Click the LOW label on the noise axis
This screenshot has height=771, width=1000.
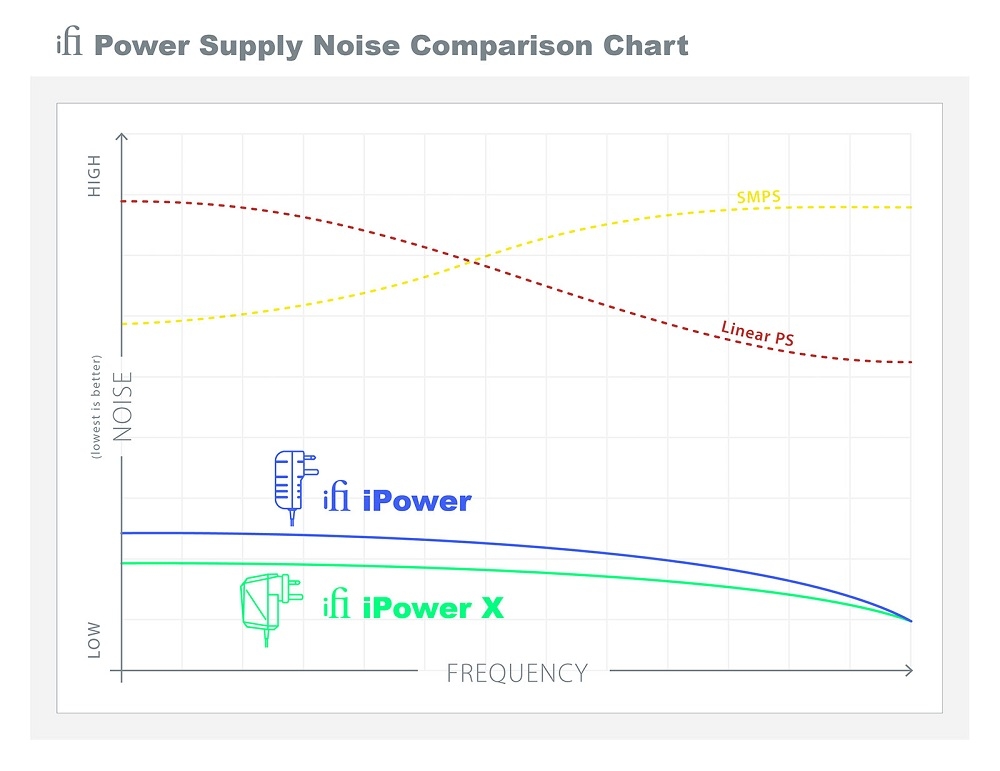click(x=95, y=640)
